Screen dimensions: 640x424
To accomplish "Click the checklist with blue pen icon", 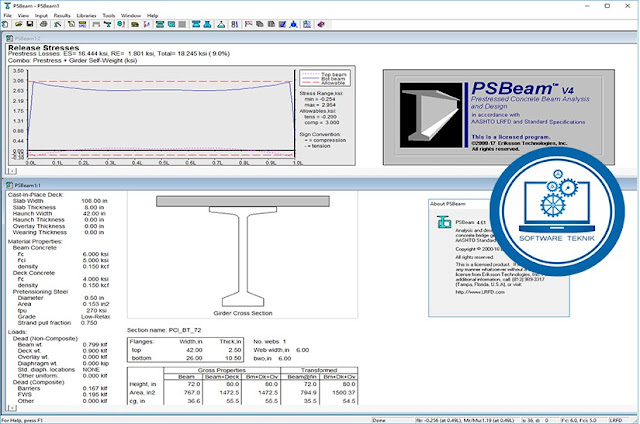I will coord(282,24).
